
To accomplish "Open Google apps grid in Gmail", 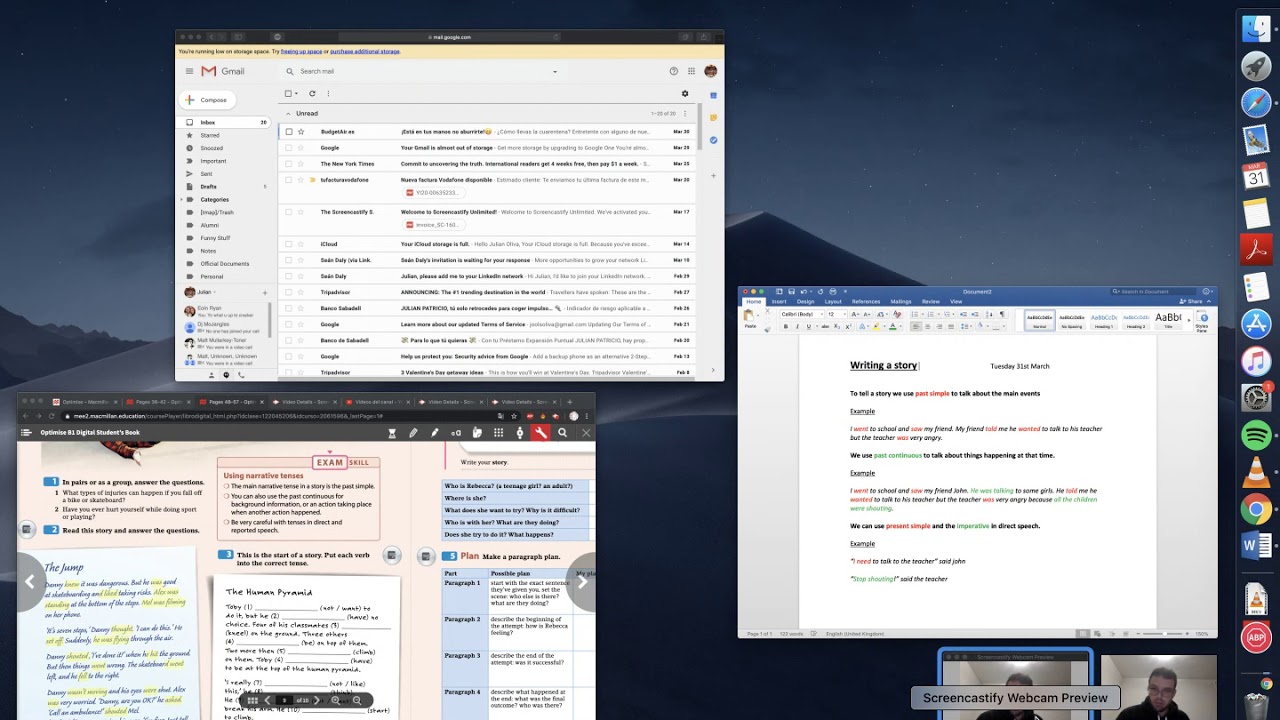I will tap(691, 71).
